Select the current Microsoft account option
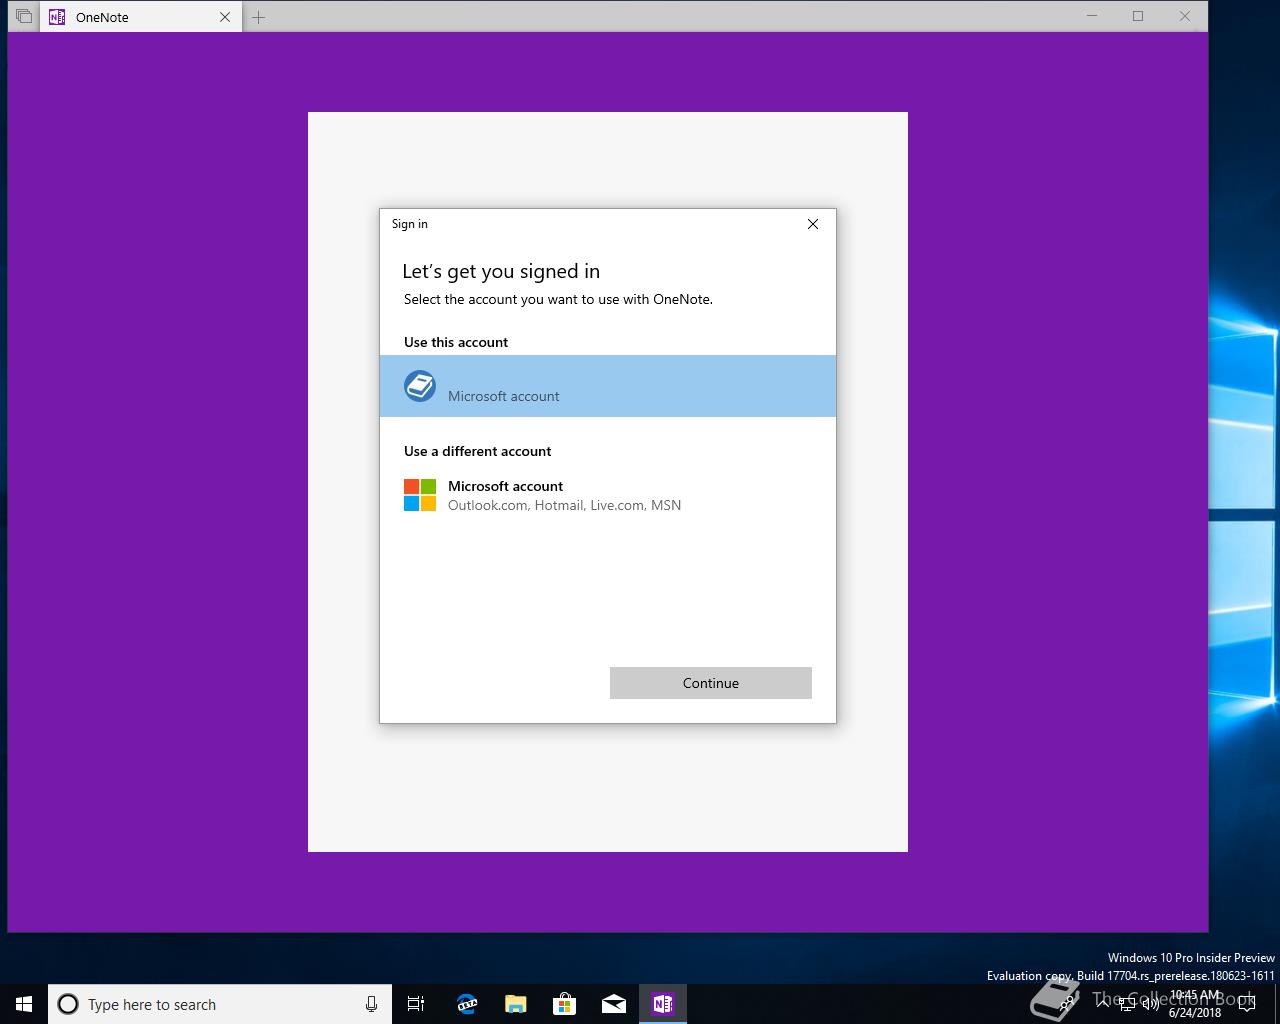The width and height of the screenshot is (1280, 1024). tap(607, 386)
